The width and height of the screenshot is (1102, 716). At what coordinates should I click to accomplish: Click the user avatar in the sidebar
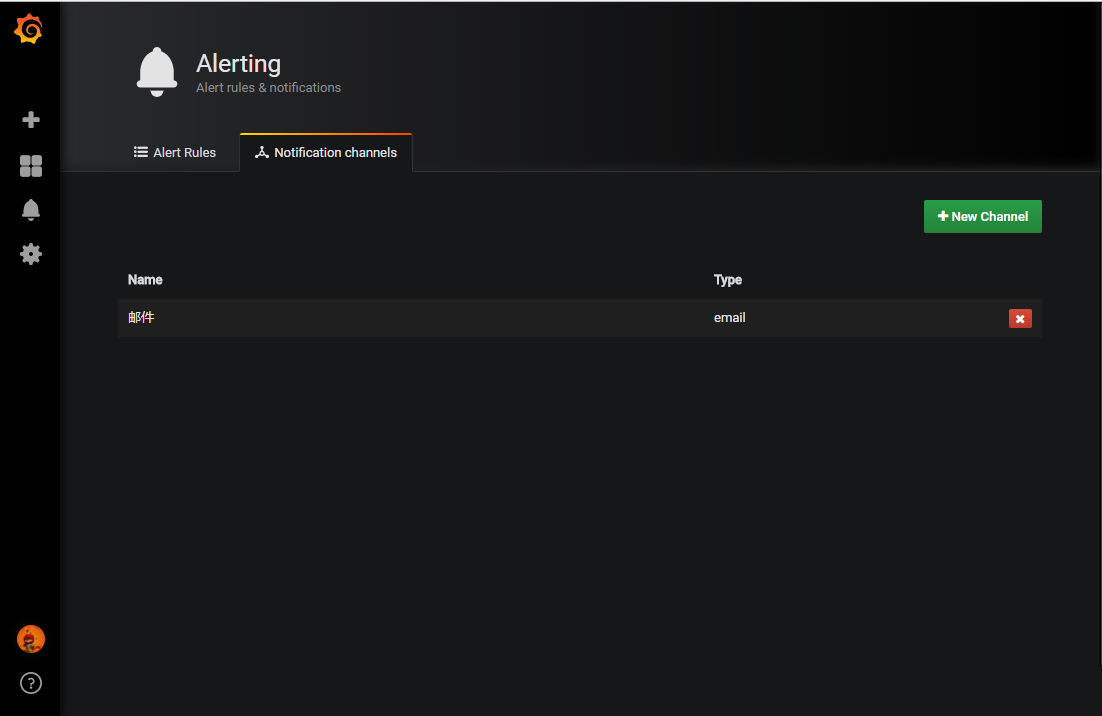pyautogui.click(x=30, y=639)
